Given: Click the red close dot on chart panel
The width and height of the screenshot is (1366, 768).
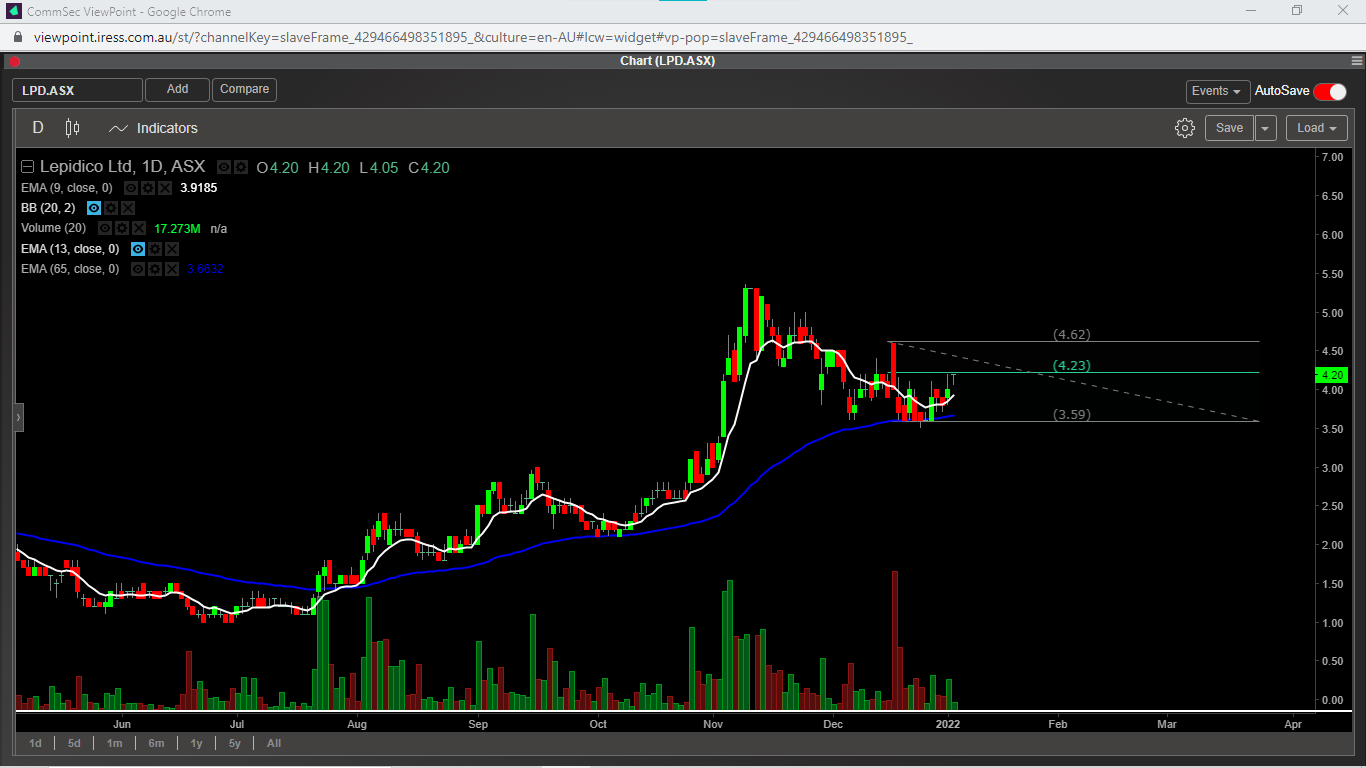Looking at the screenshot, I should point(14,61).
